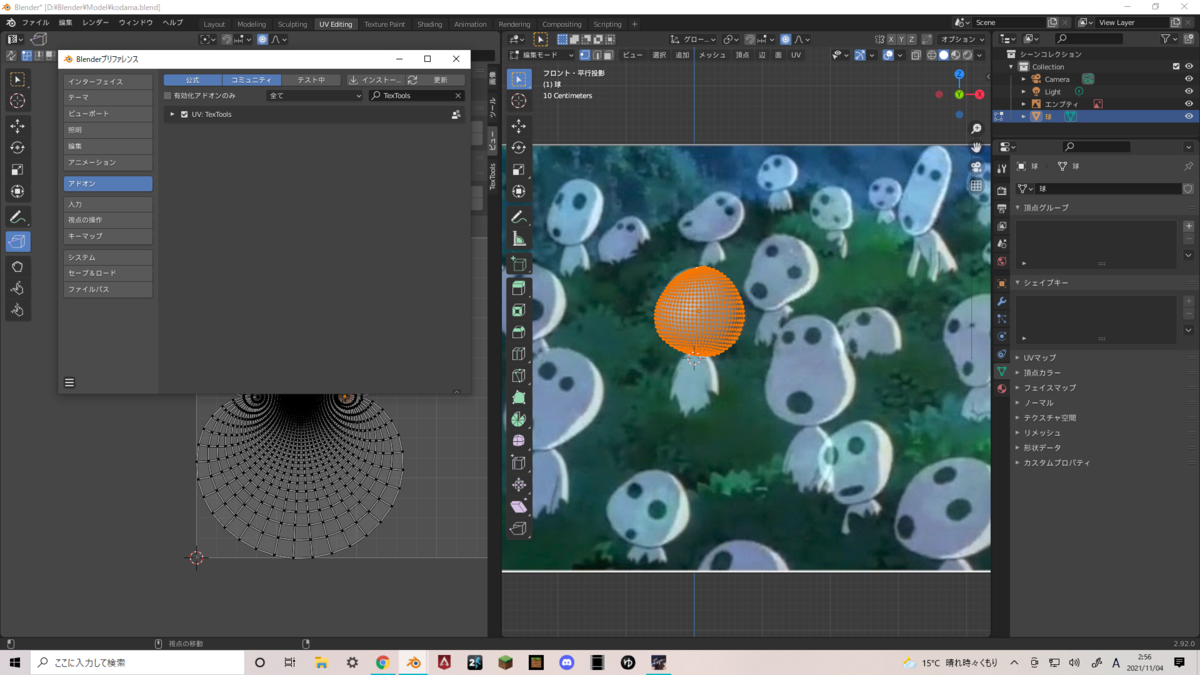Open the 全て category dropdown
This screenshot has width=1200, height=675.
point(315,96)
